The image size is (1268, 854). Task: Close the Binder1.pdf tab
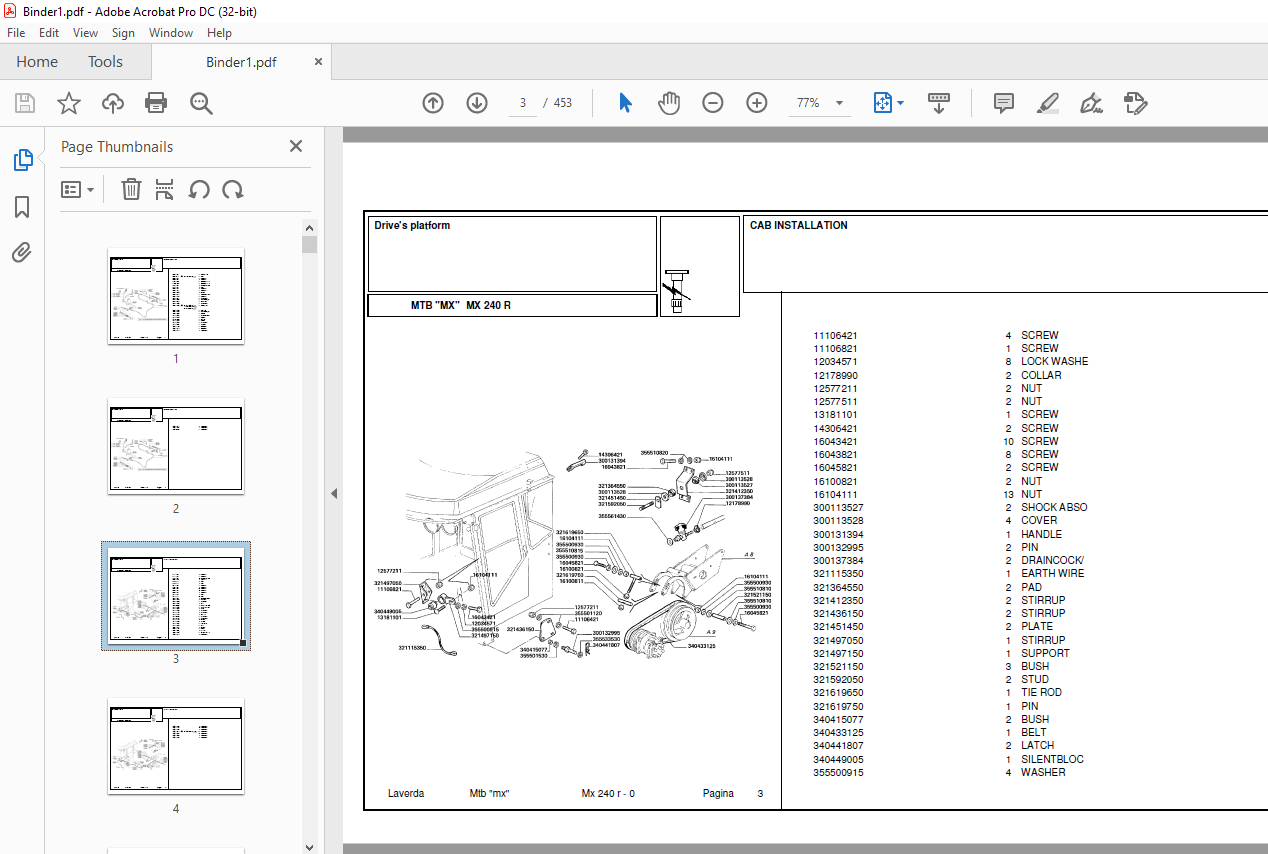coord(319,61)
